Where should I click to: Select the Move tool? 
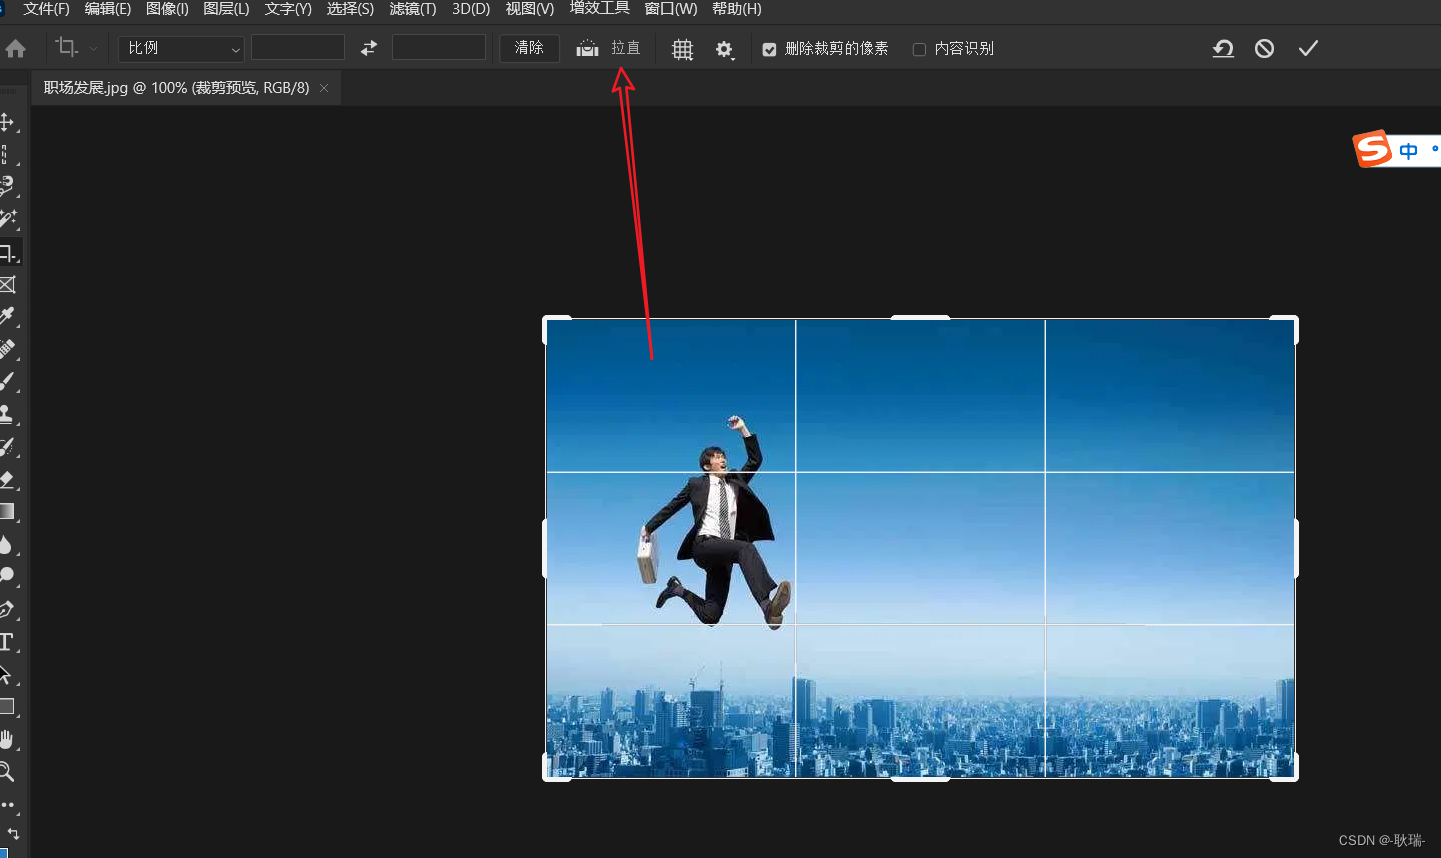7,122
